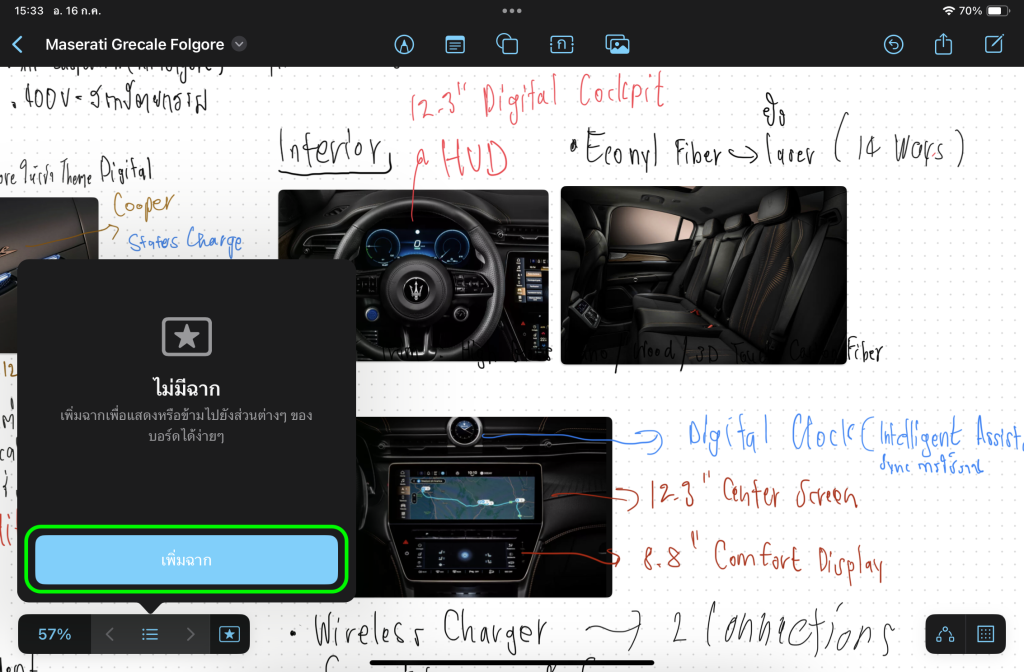Toggle the scenes star panel
Viewport: 1024px width, 672px height.
[229, 634]
